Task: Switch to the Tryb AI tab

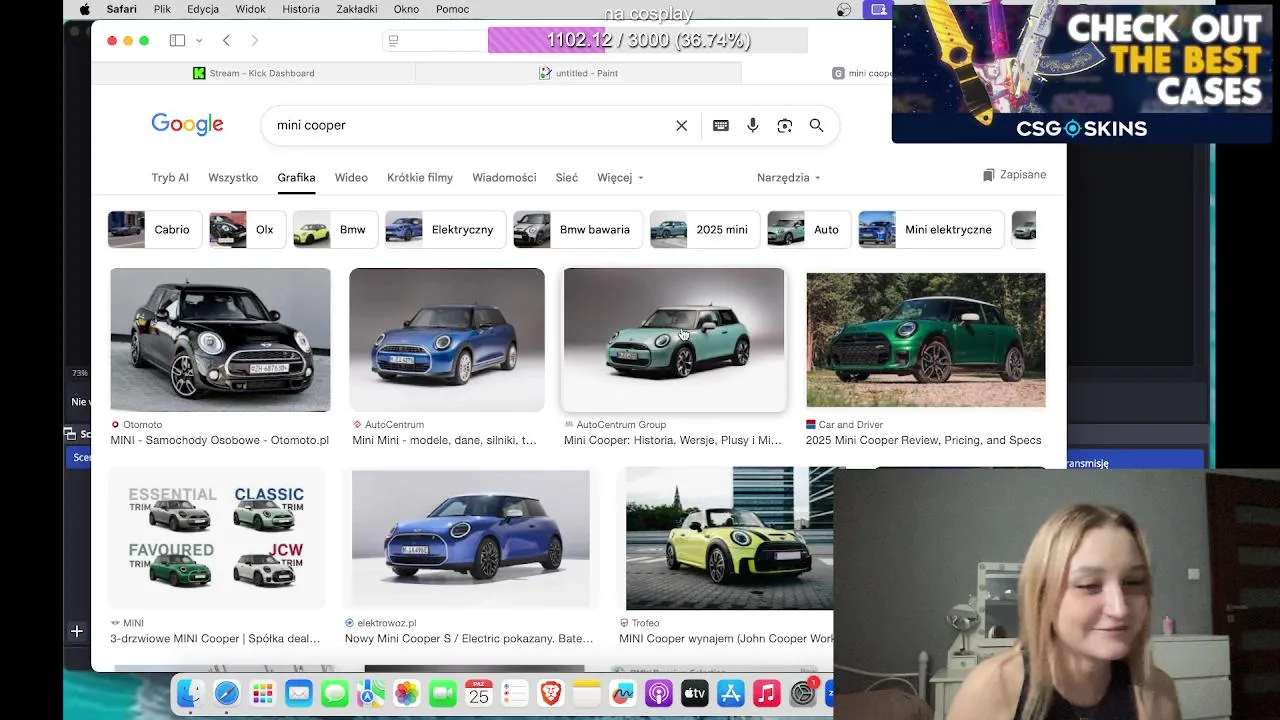Action: click(170, 177)
